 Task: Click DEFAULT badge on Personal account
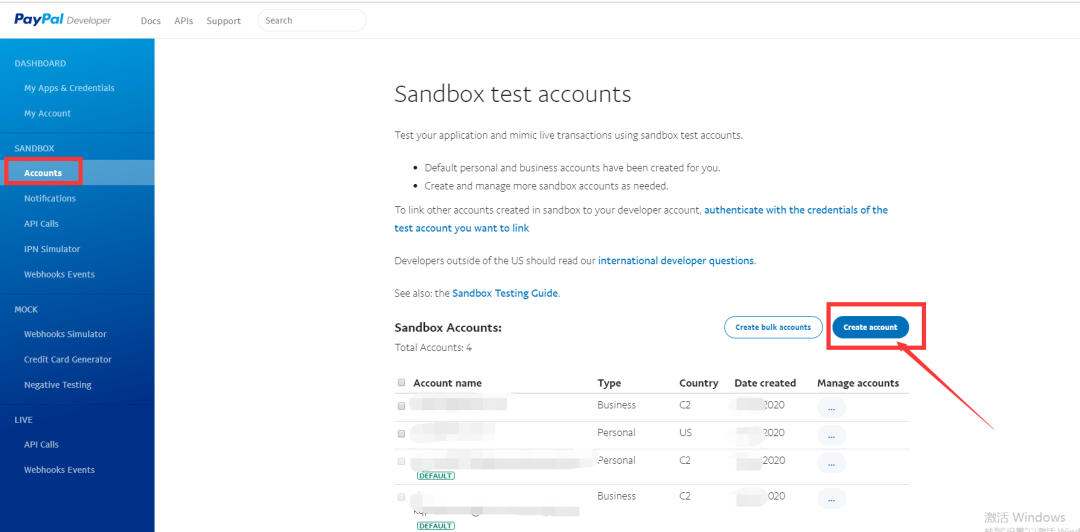click(x=436, y=475)
